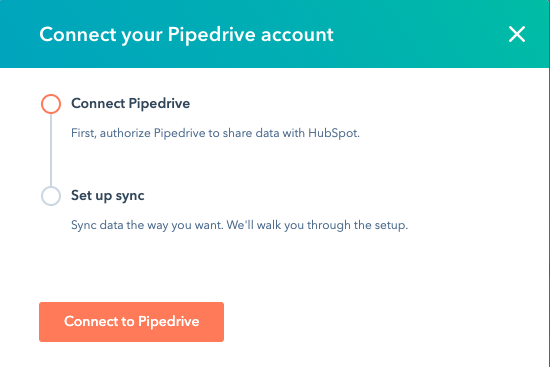The width and height of the screenshot is (550, 367).
Task: Select the Set up sync step heading
Action: 108,196
